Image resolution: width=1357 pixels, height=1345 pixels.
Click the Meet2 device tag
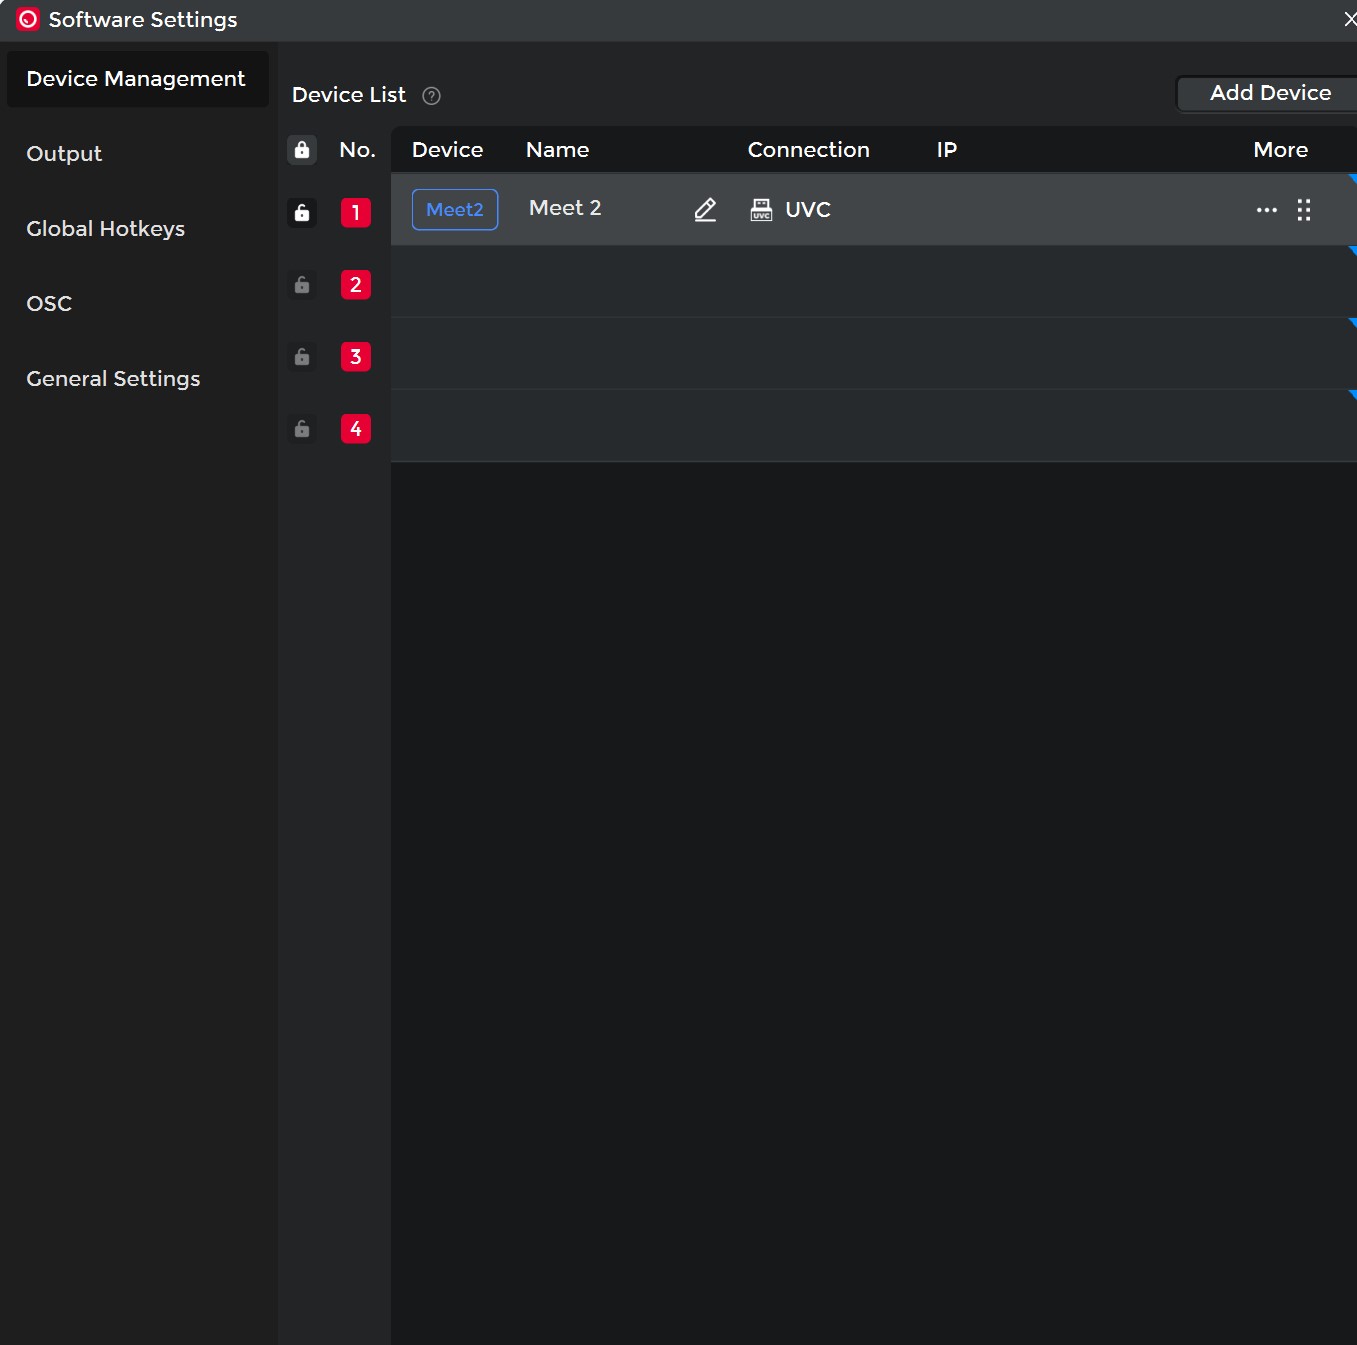455,210
